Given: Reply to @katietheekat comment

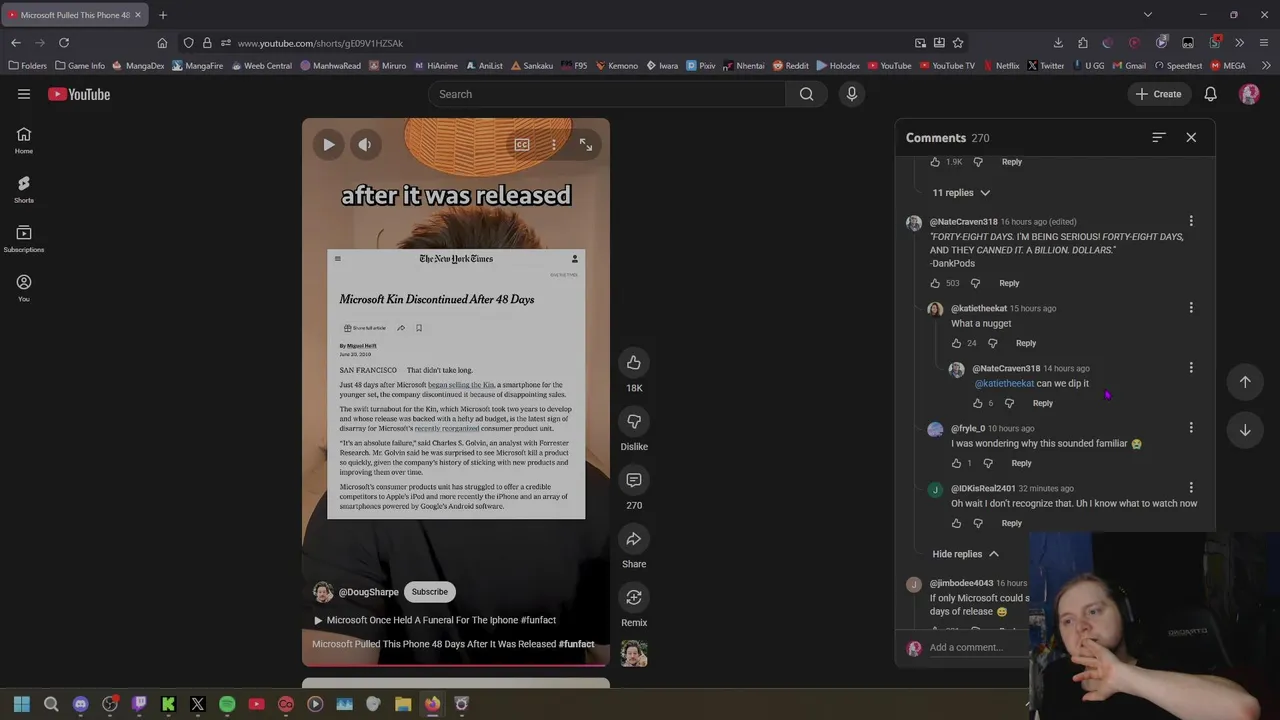Looking at the screenshot, I should [1026, 343].
